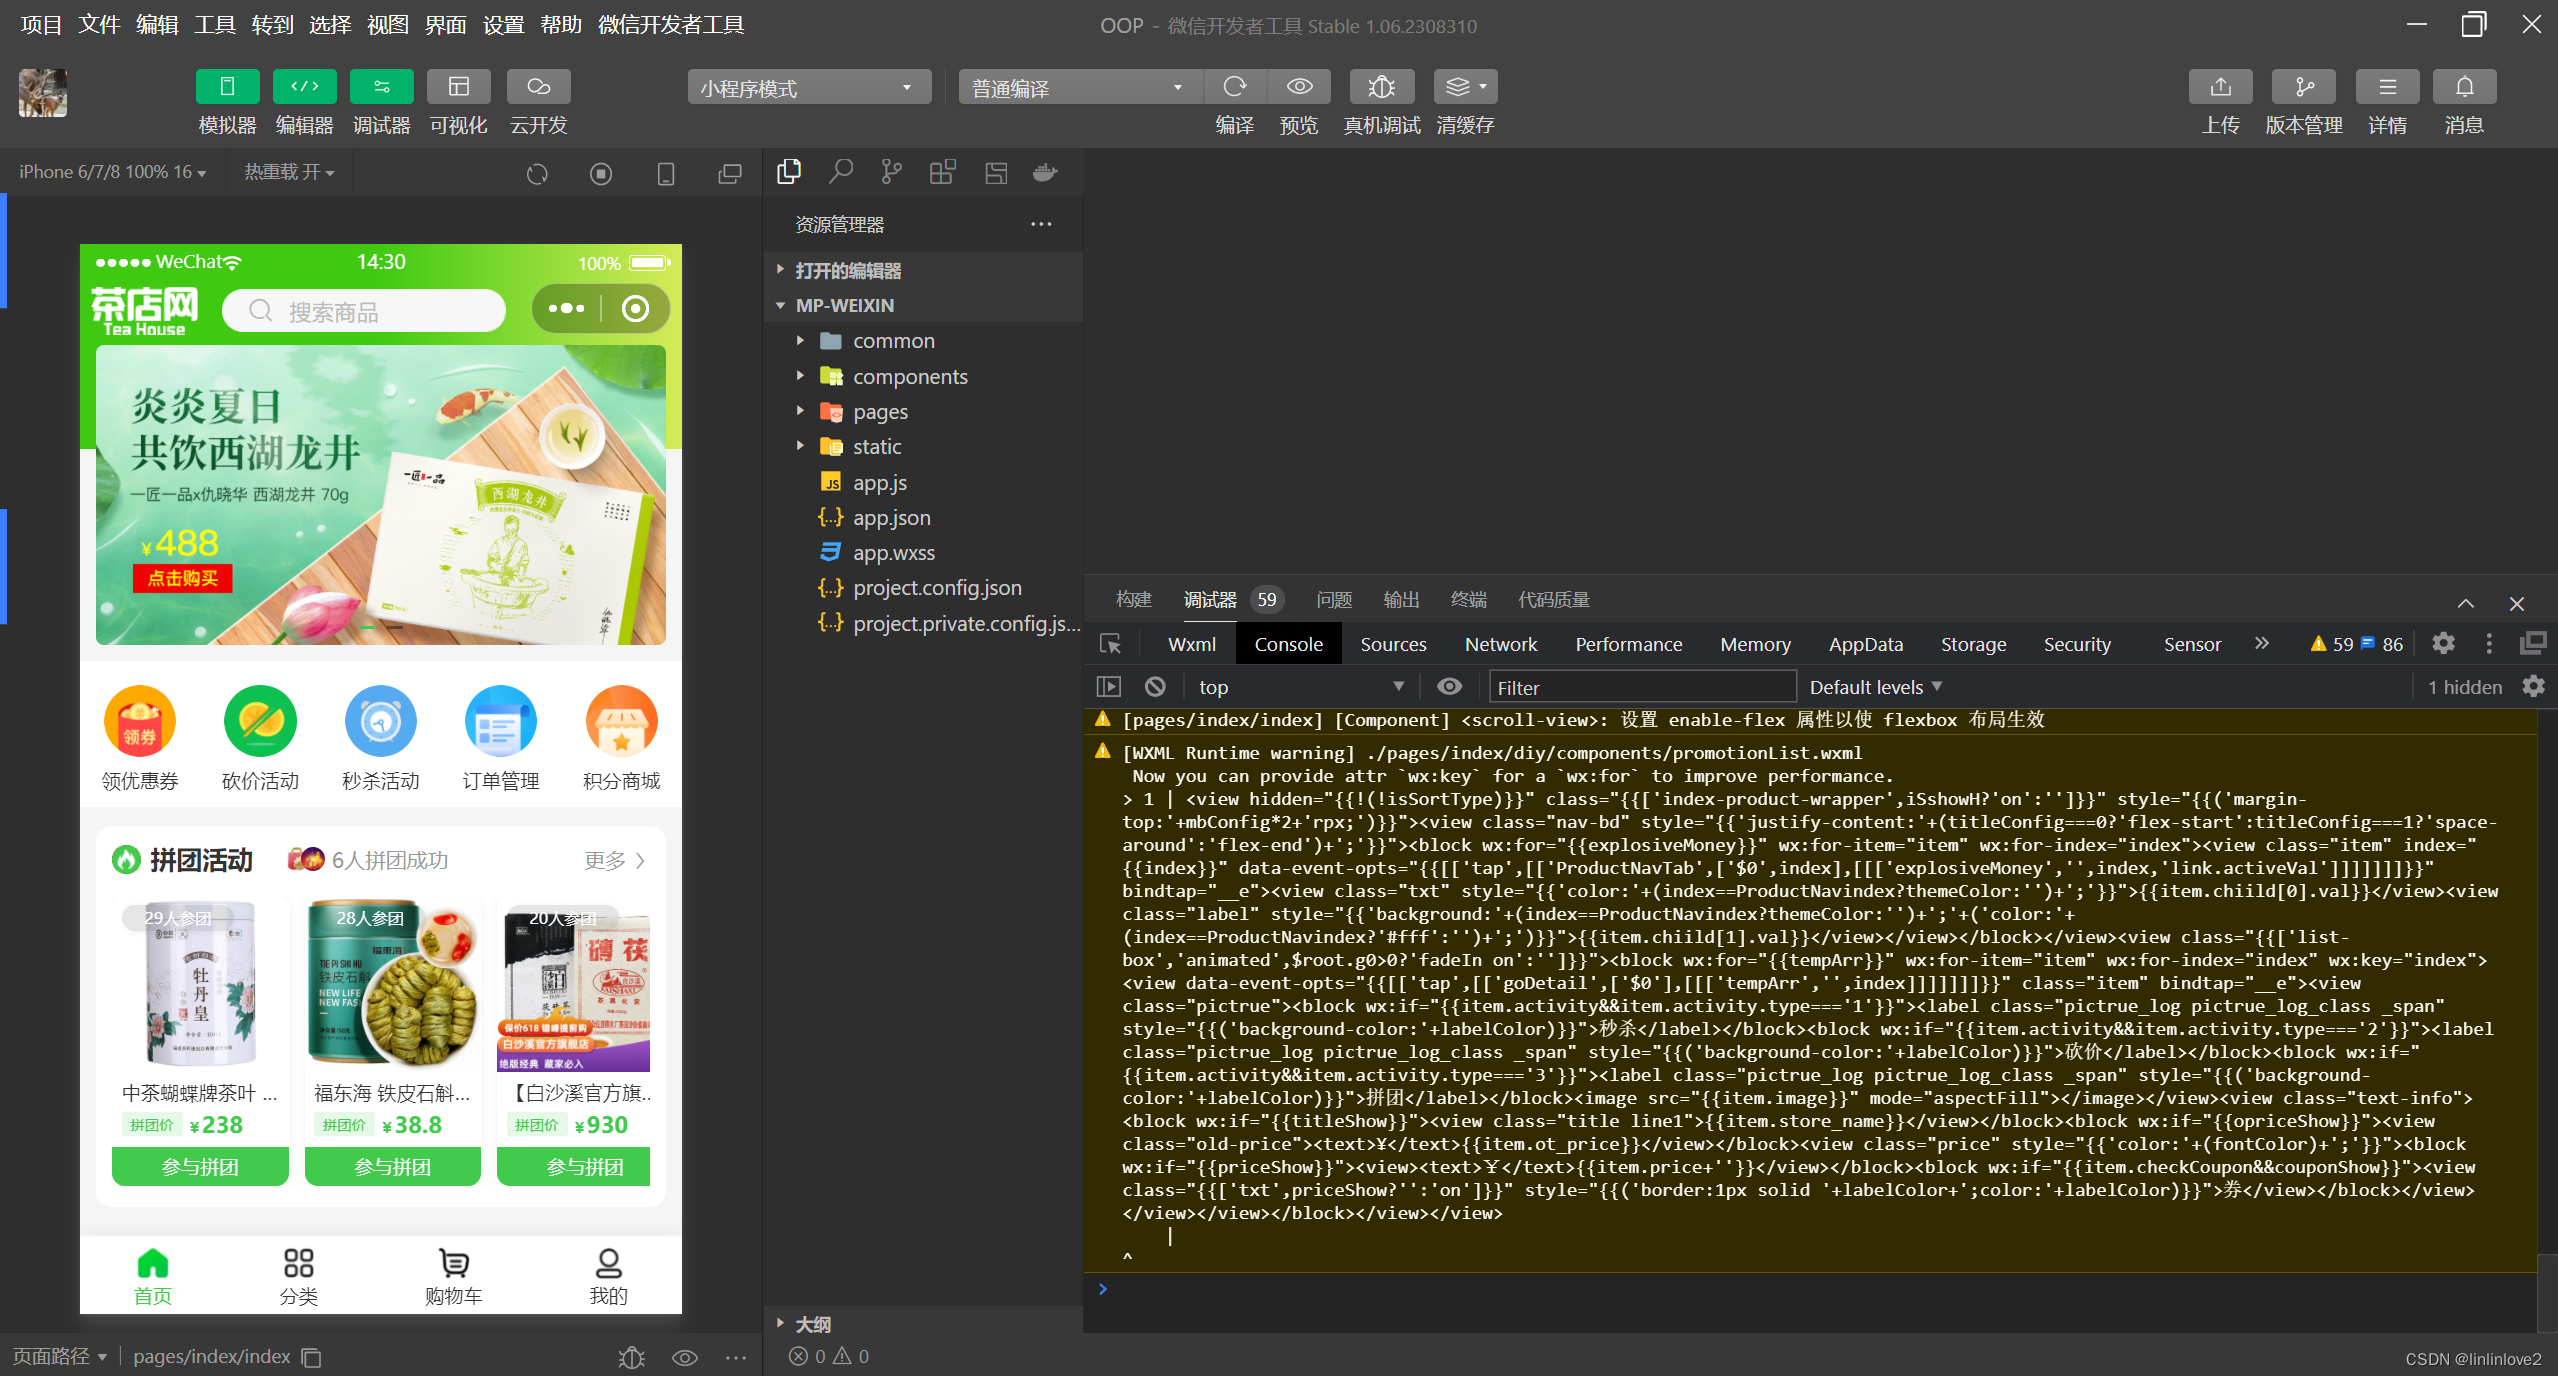This screenshot has height=1376, width=2558.
Task: Open the Default levels dropdown
Action: (x=1876, y=687)
